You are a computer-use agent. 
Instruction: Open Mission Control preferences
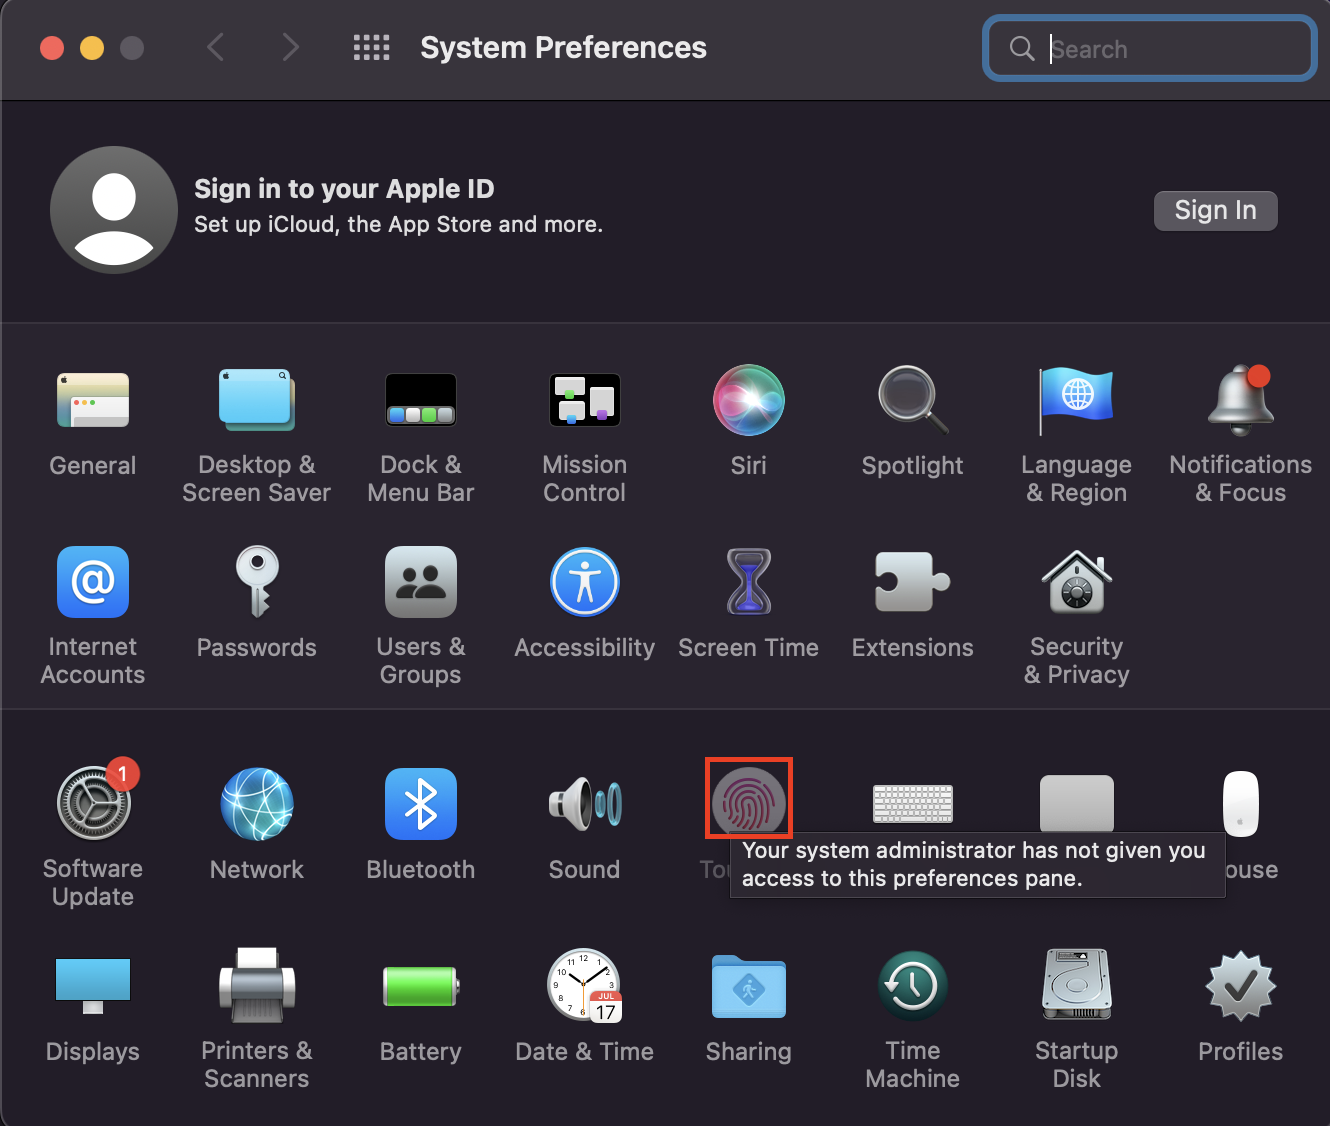585,400
